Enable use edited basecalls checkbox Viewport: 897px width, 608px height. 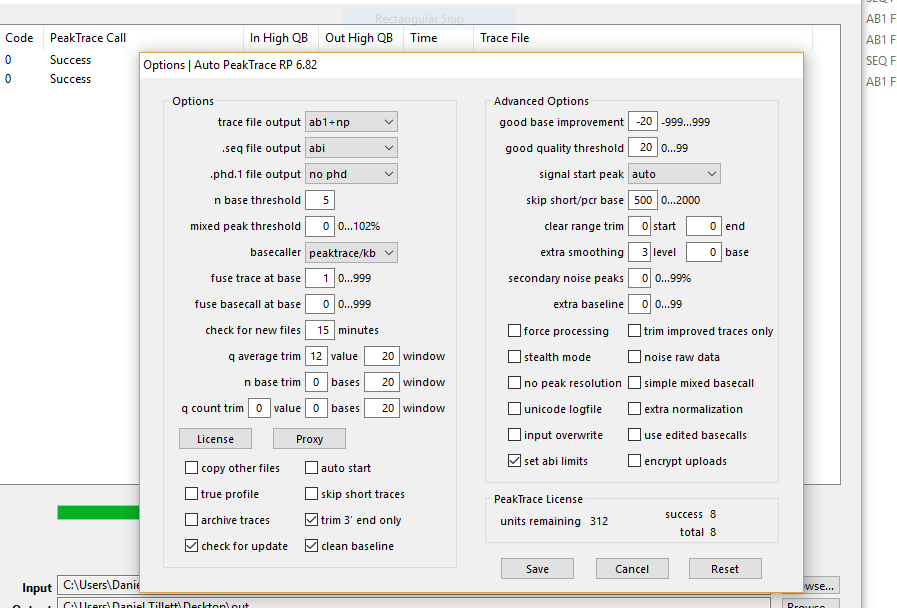(634, 435)
